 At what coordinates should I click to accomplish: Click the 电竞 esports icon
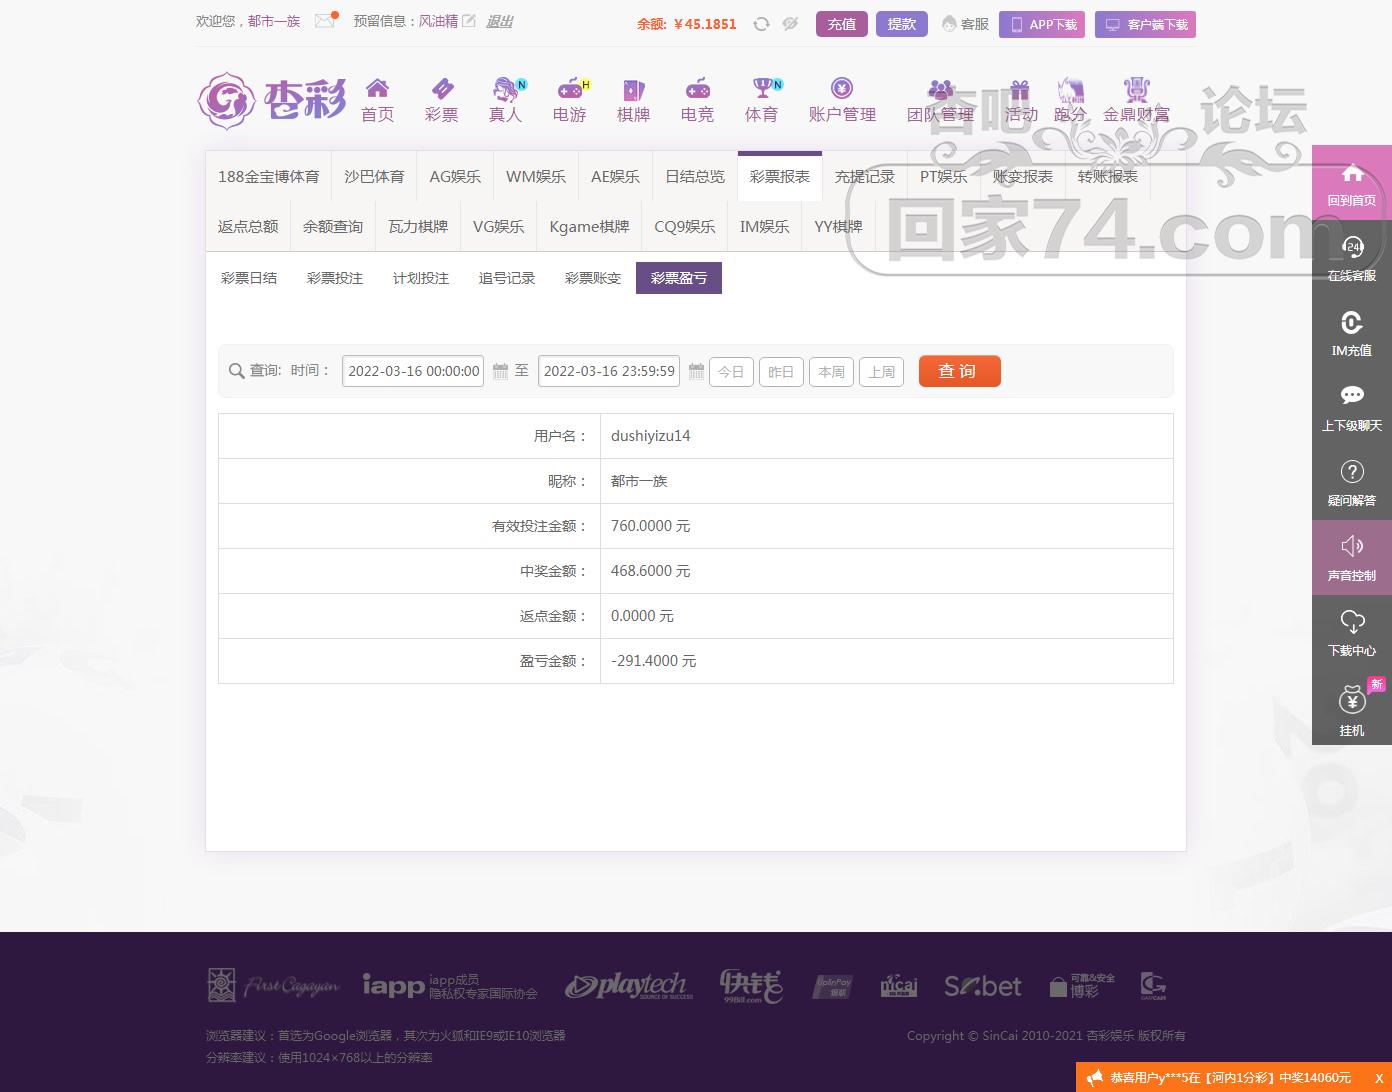[x=697, y=100]
